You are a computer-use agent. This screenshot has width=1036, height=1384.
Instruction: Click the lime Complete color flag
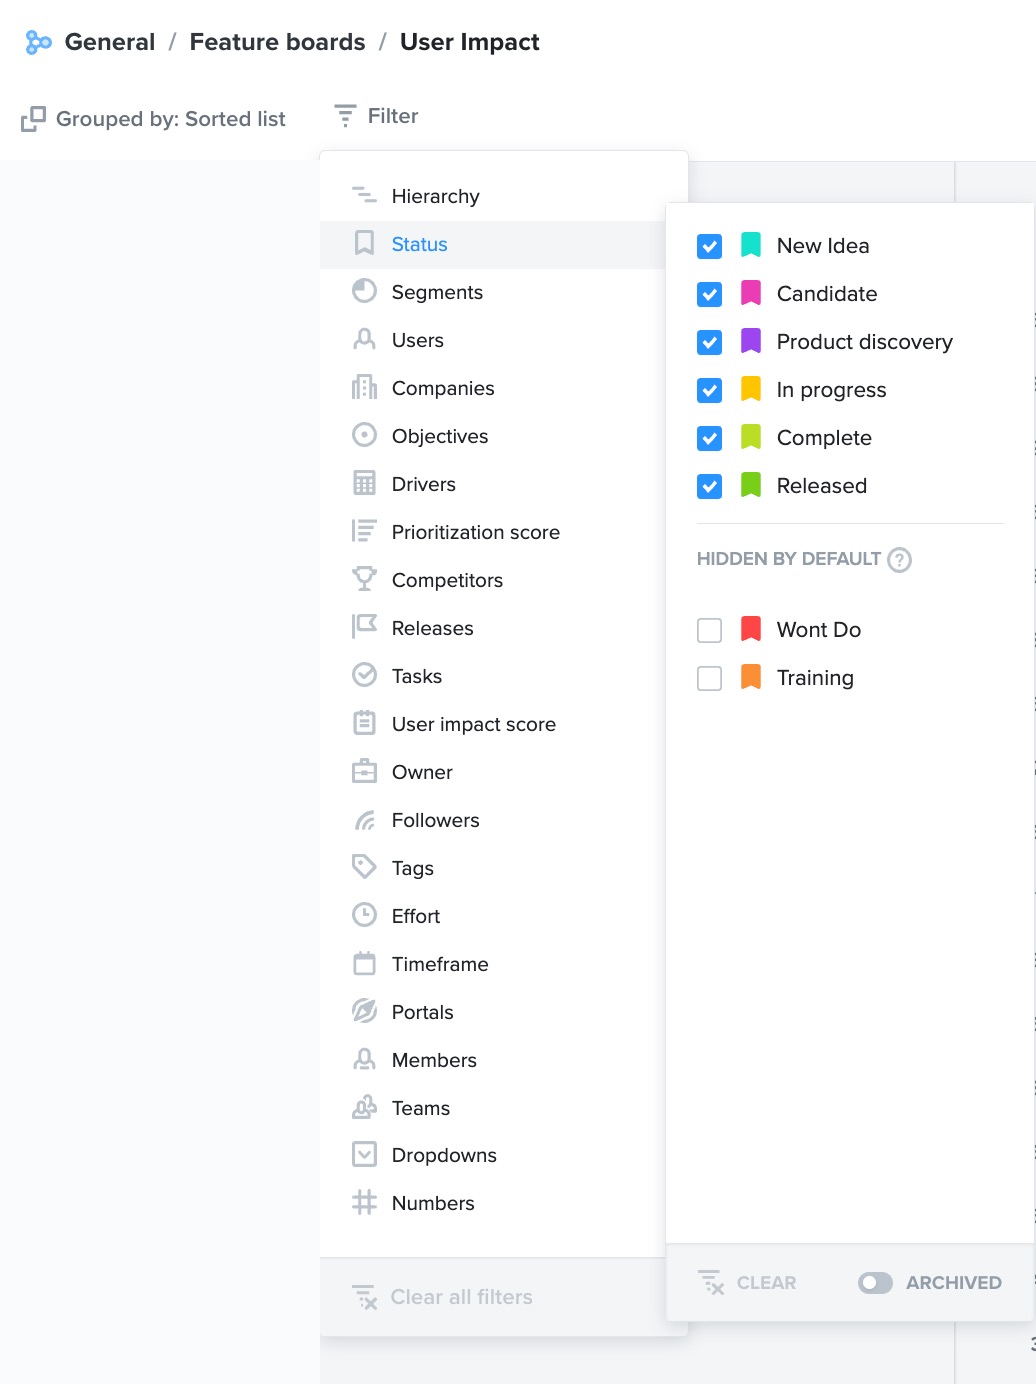coord(751,437)
